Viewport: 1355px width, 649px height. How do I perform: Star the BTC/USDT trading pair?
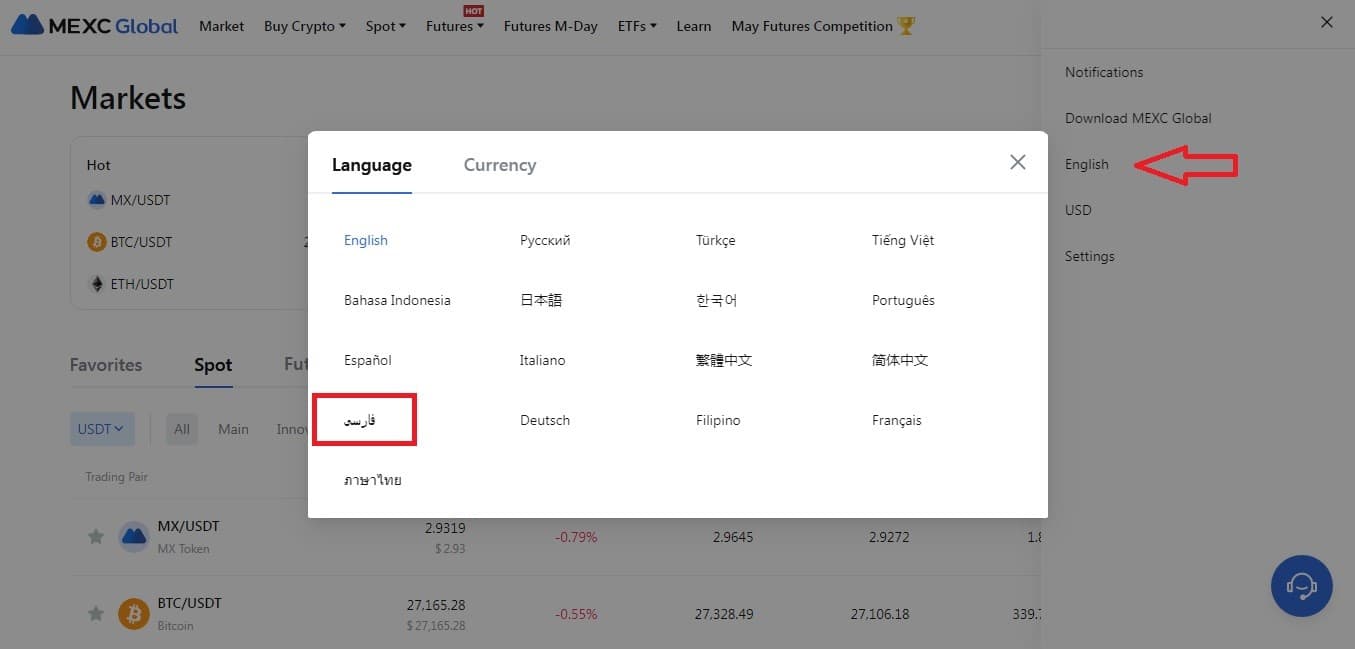point(96,613)
